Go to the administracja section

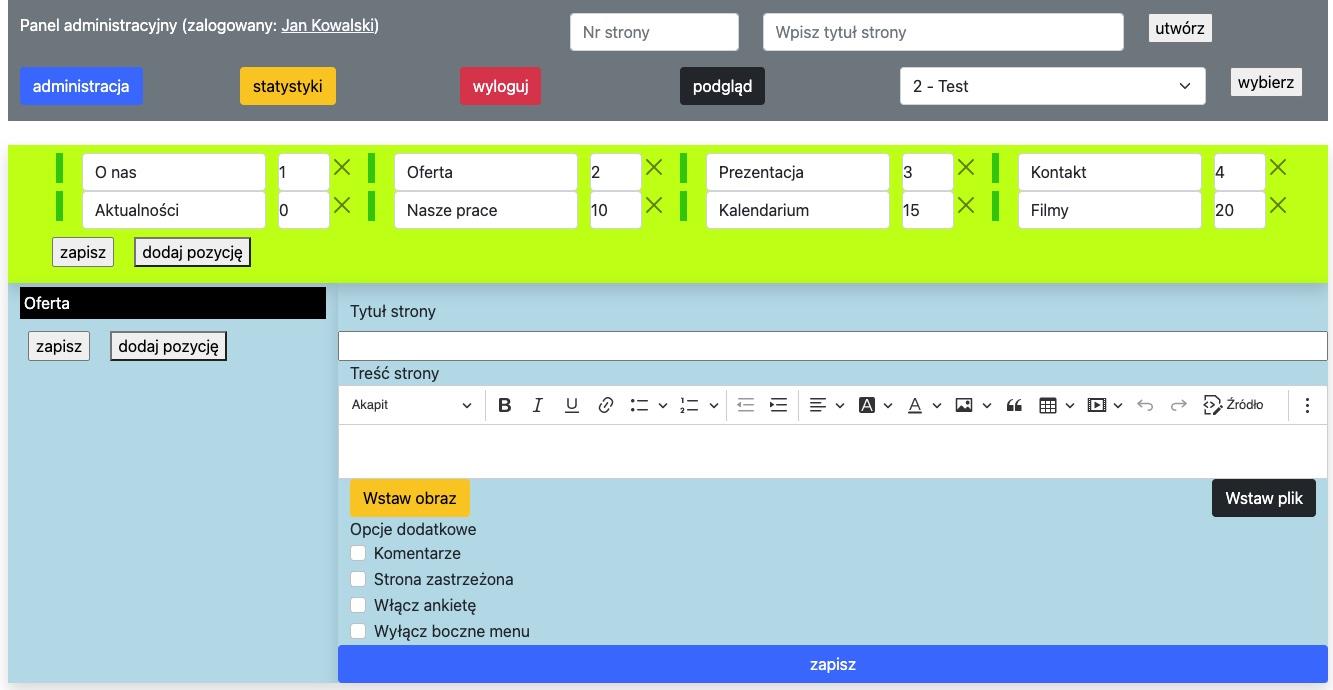tap(81, 86)
